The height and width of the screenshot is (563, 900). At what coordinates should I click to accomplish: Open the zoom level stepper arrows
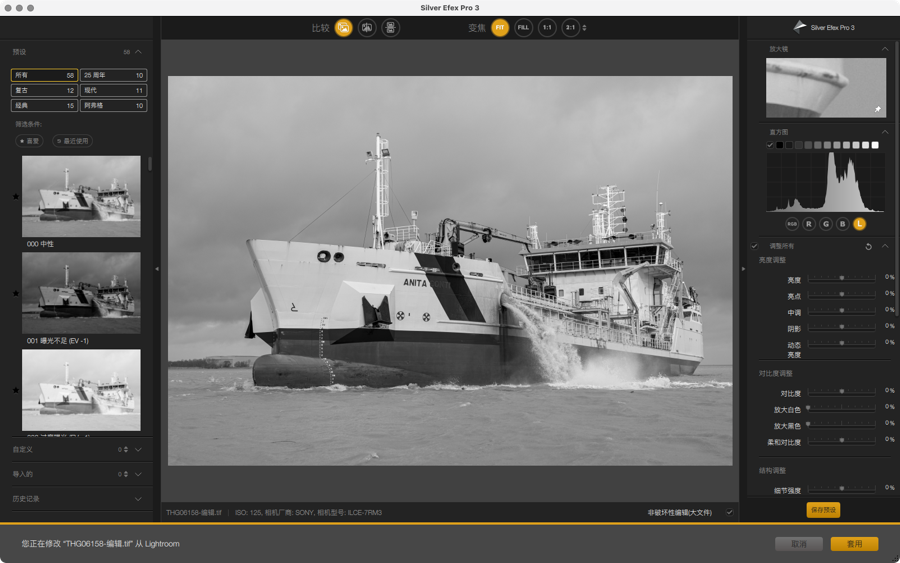coord(584,28)
